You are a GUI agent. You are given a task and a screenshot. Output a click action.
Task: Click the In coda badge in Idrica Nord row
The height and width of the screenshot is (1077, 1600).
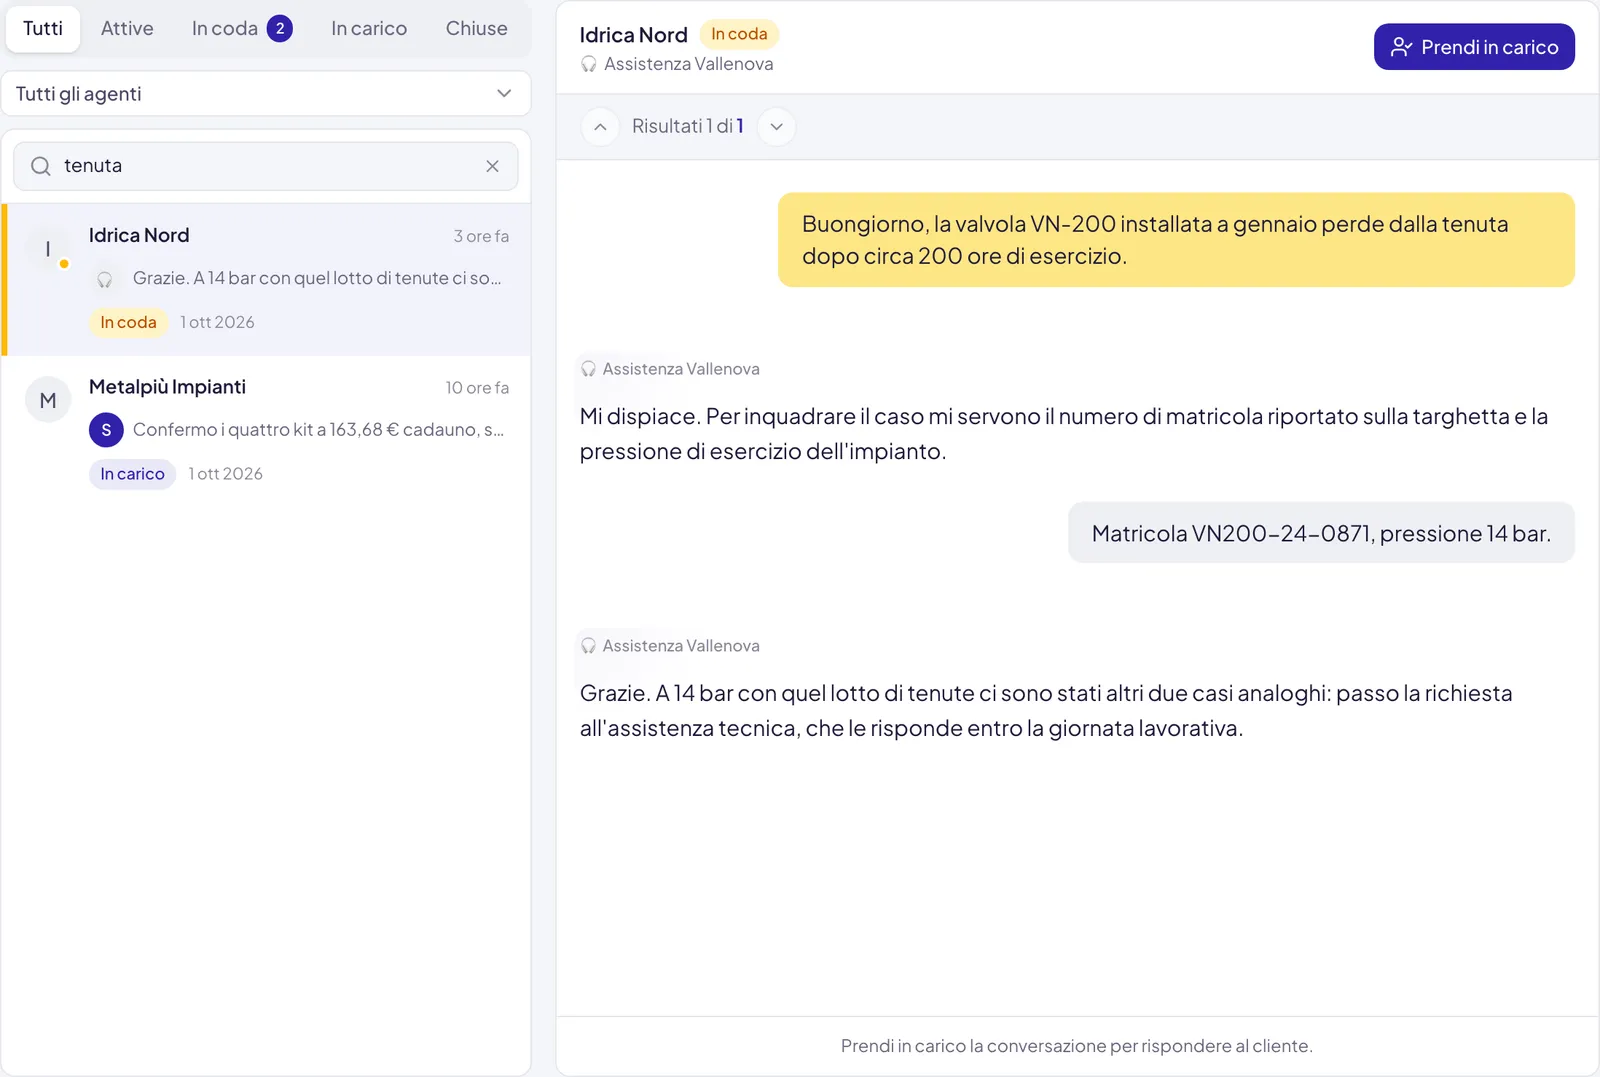[x=128, y=322]
